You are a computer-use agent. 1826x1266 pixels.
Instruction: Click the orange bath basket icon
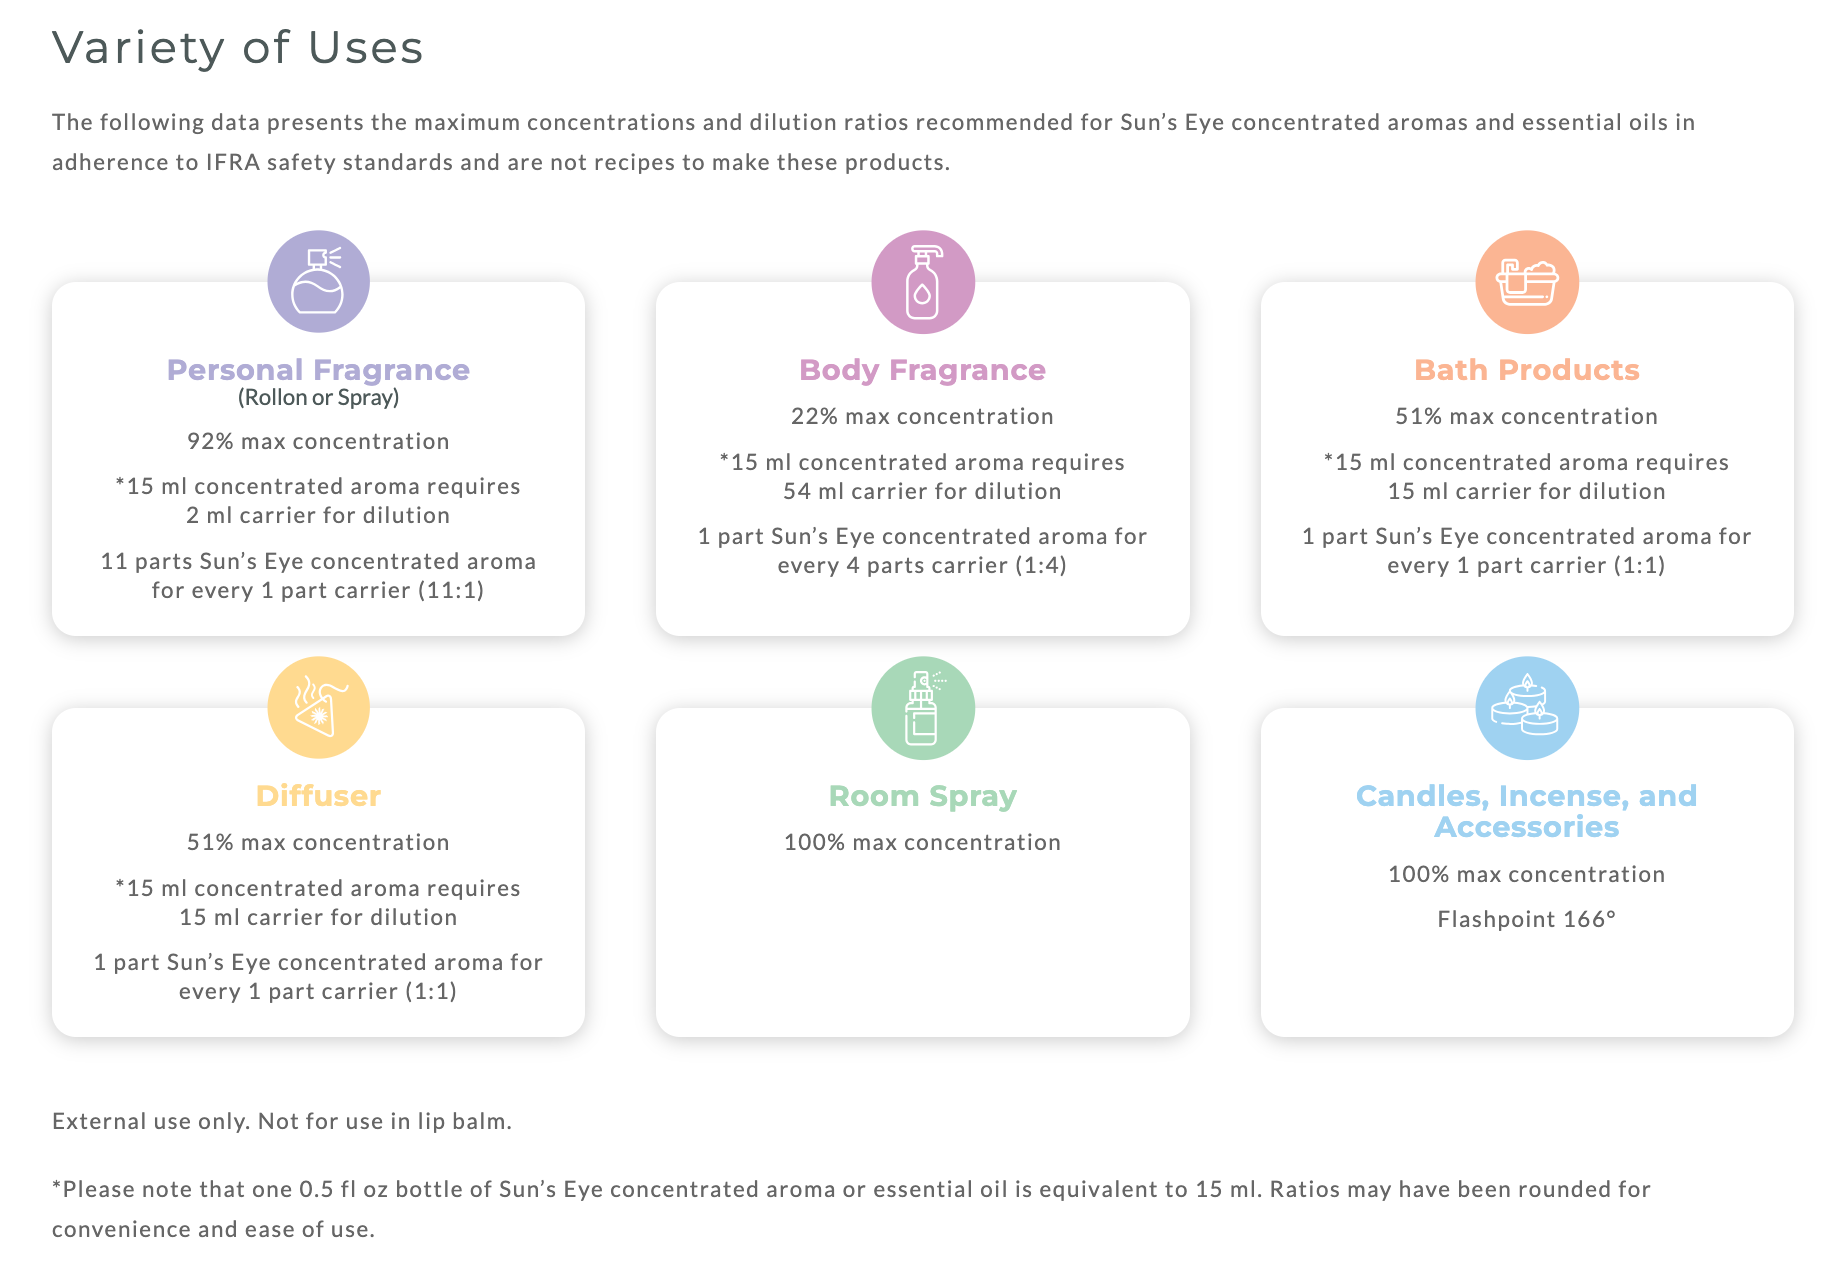click(1526, 282)
